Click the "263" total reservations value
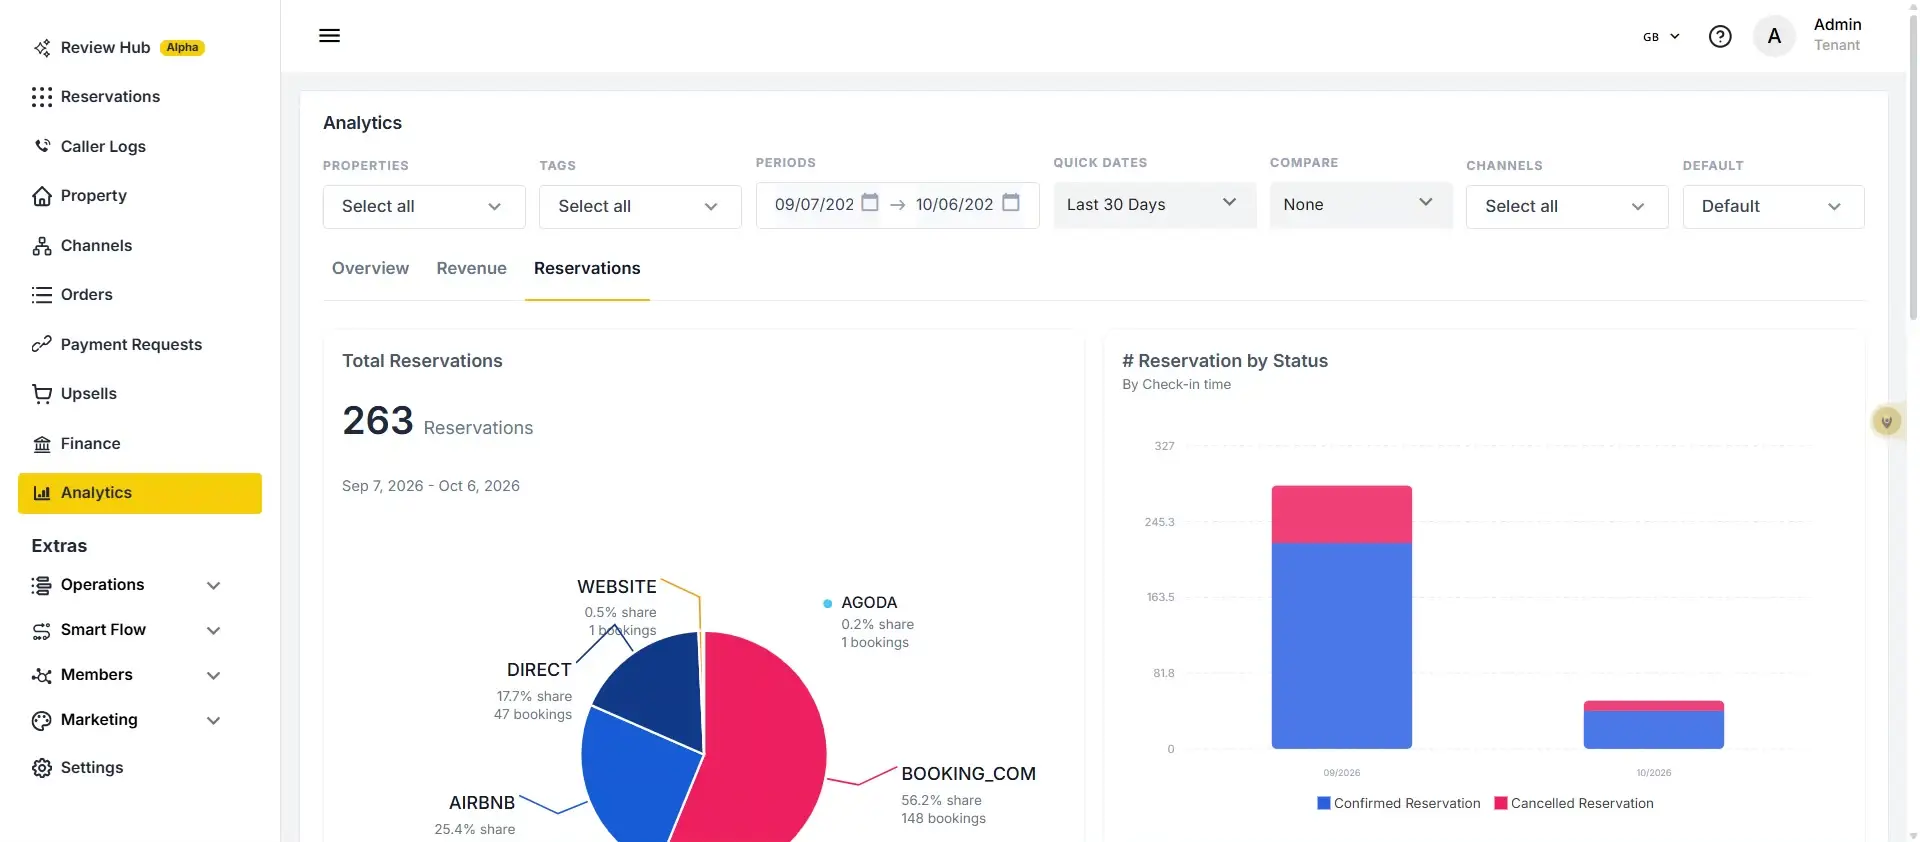The image size is (1920, 842). point(378,421)
